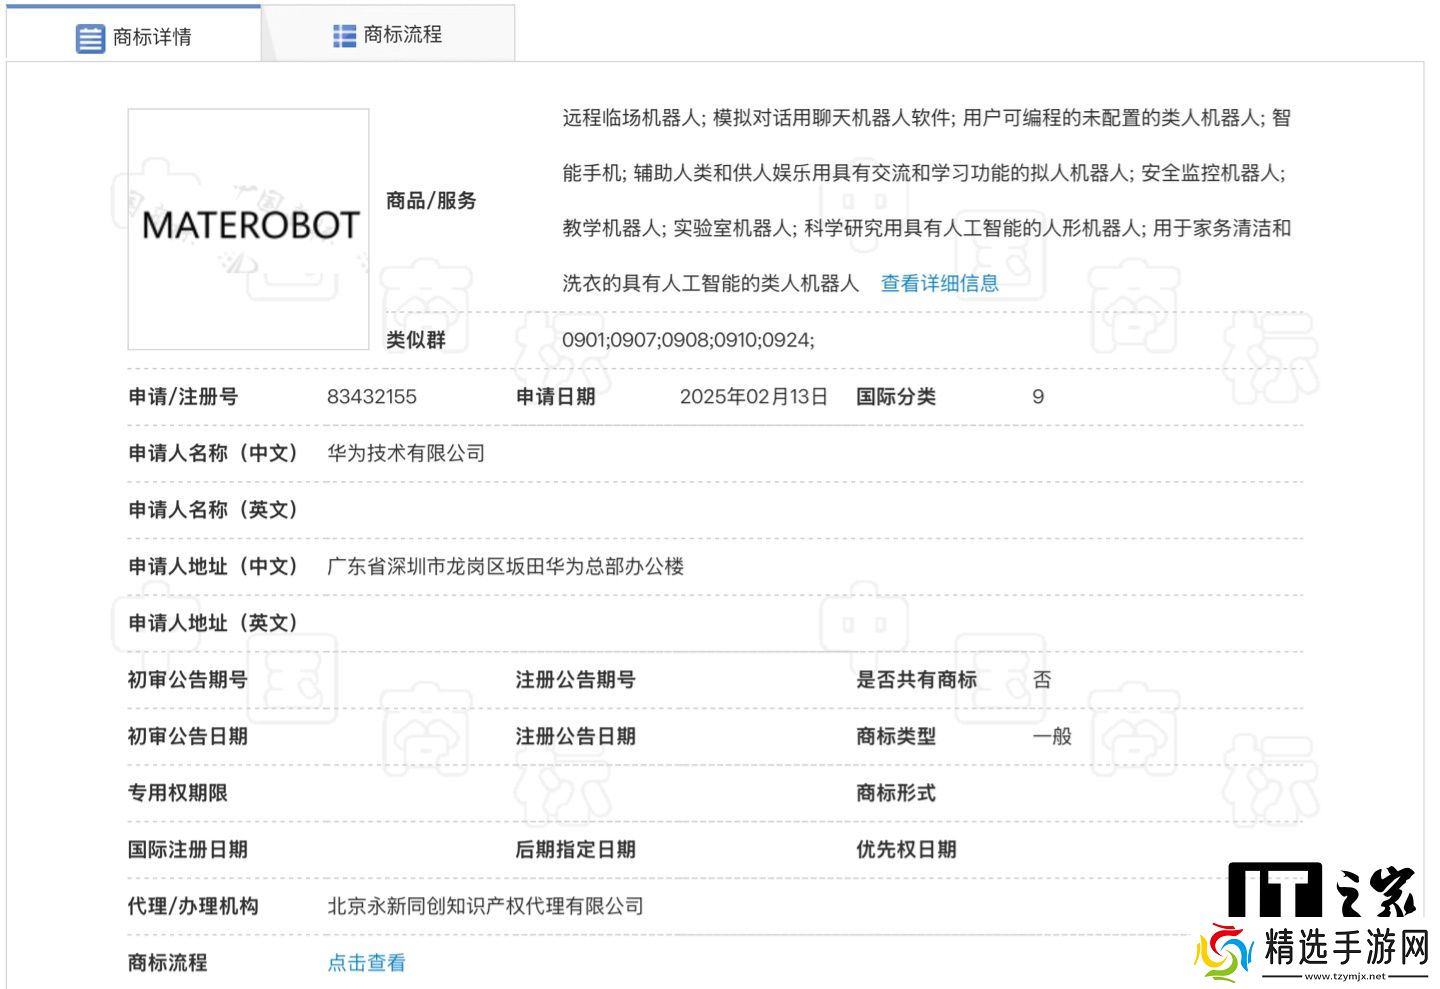
Task: Click the 一般 trademark type value
Action: click(1052, 736)
